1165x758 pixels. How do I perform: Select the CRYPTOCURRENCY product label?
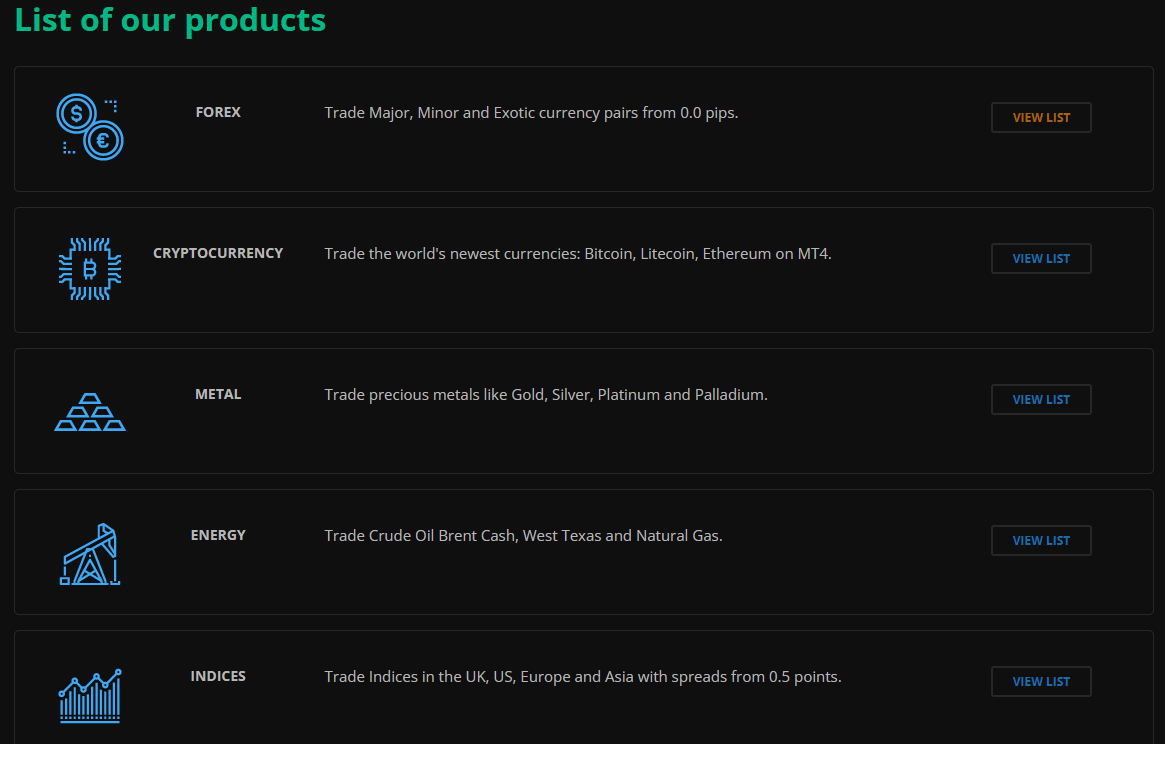click(218, 253)
